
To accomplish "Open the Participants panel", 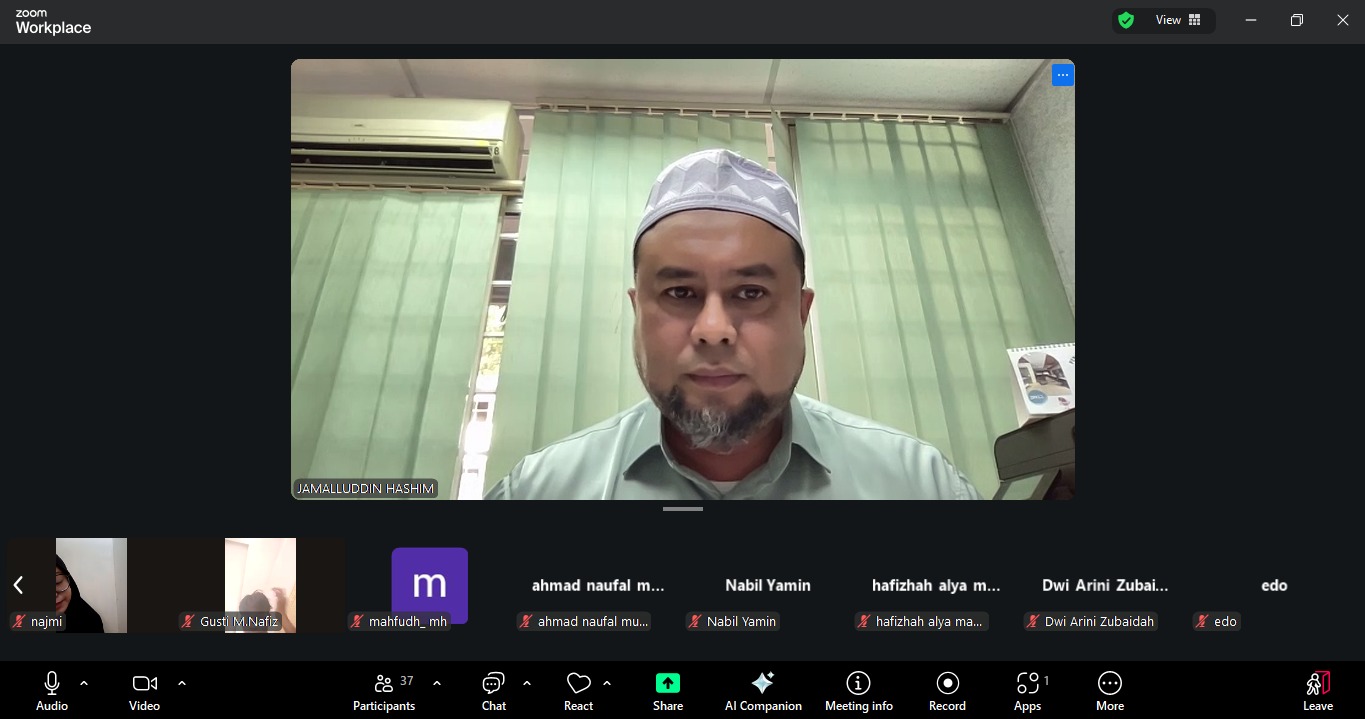I will pyautogui.click(x=384, y=691).
